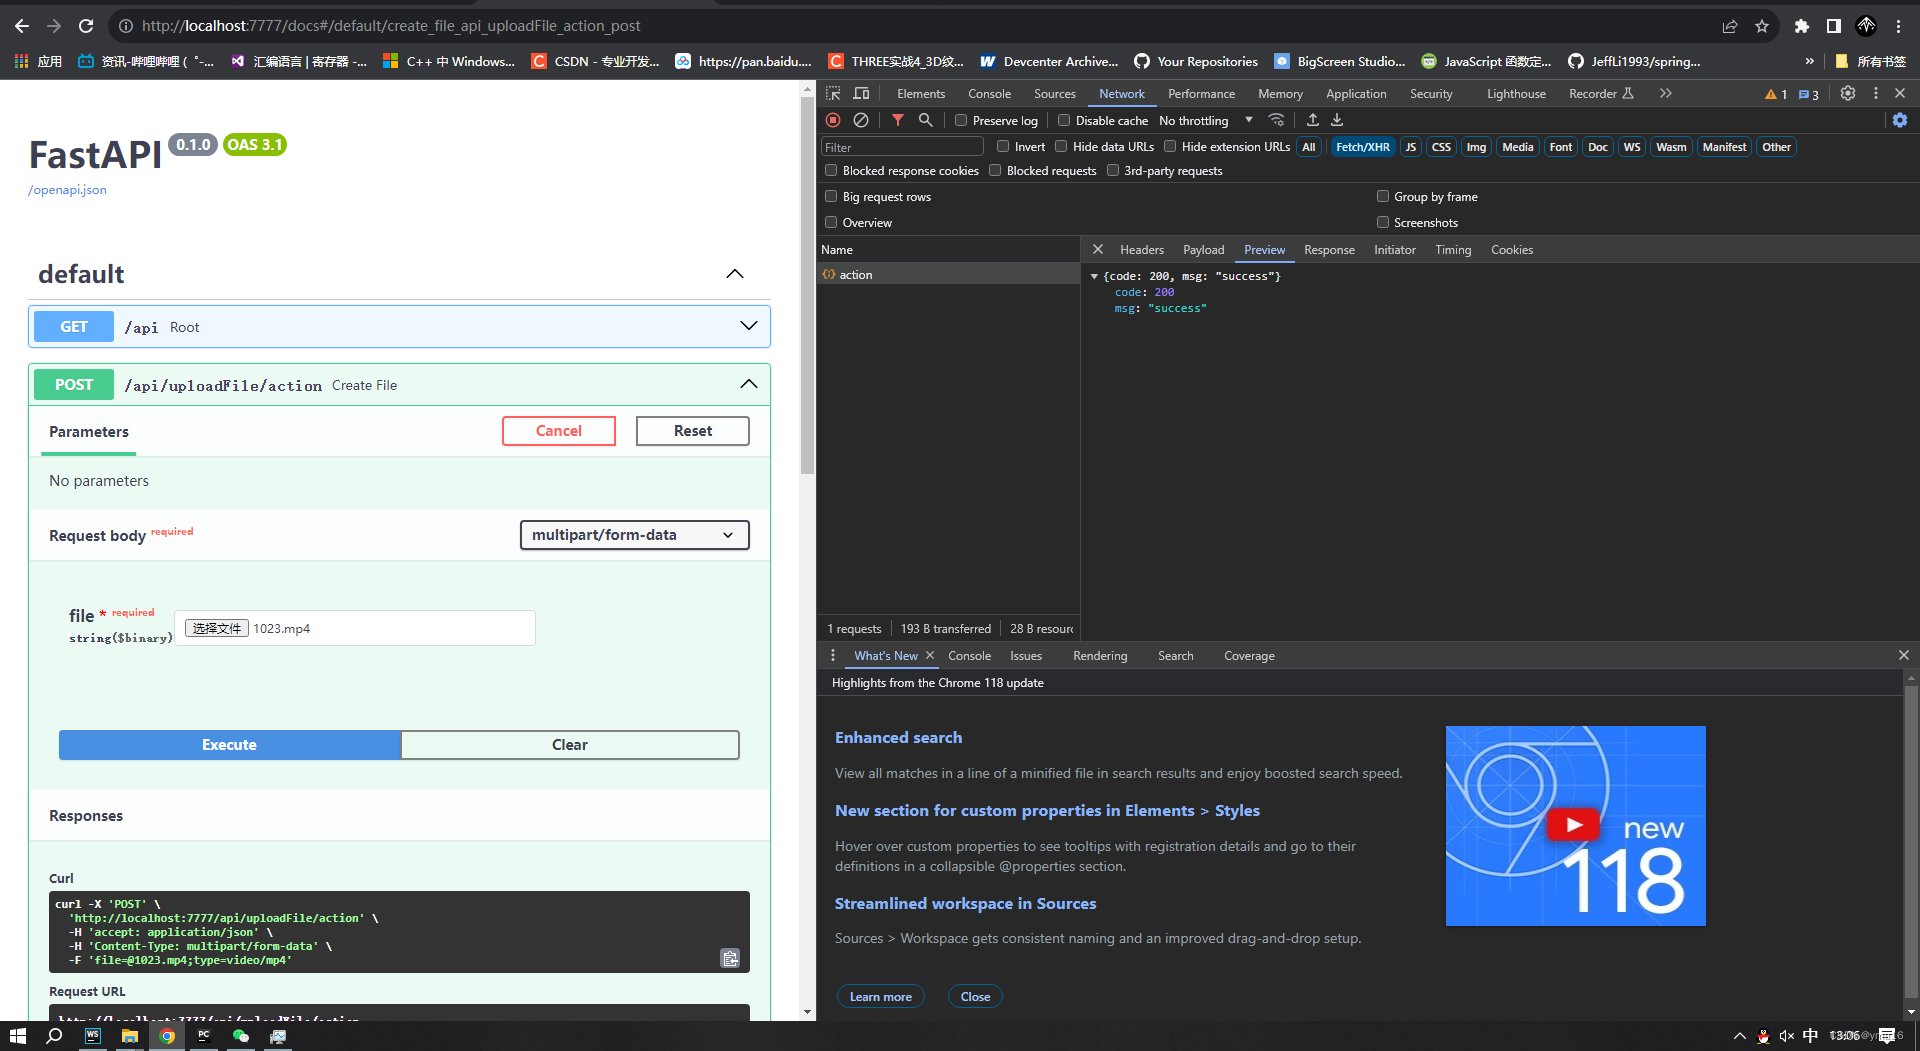Click the choose file button for upload
This screenshot has width=1920, height=1051.
(x=217, y=628)
